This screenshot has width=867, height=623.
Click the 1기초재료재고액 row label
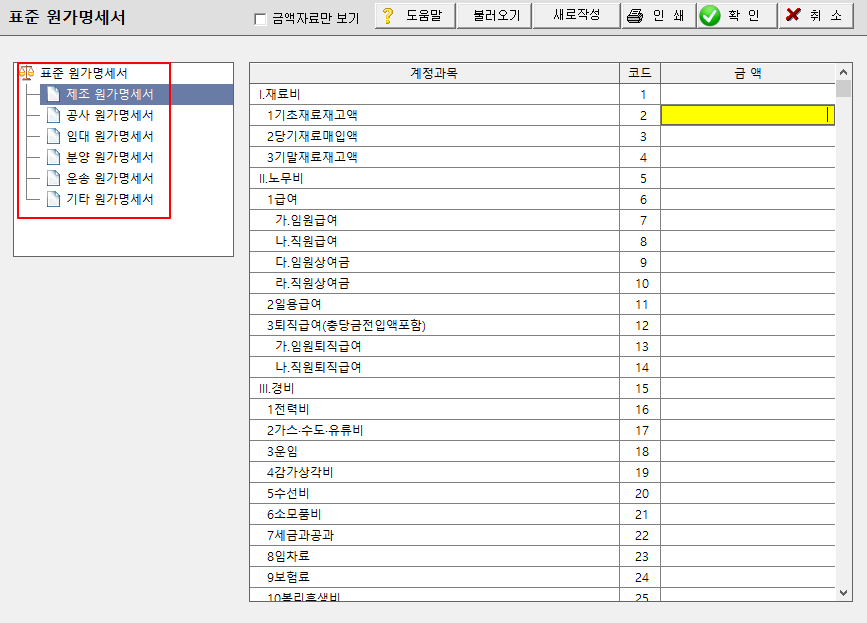312,115
